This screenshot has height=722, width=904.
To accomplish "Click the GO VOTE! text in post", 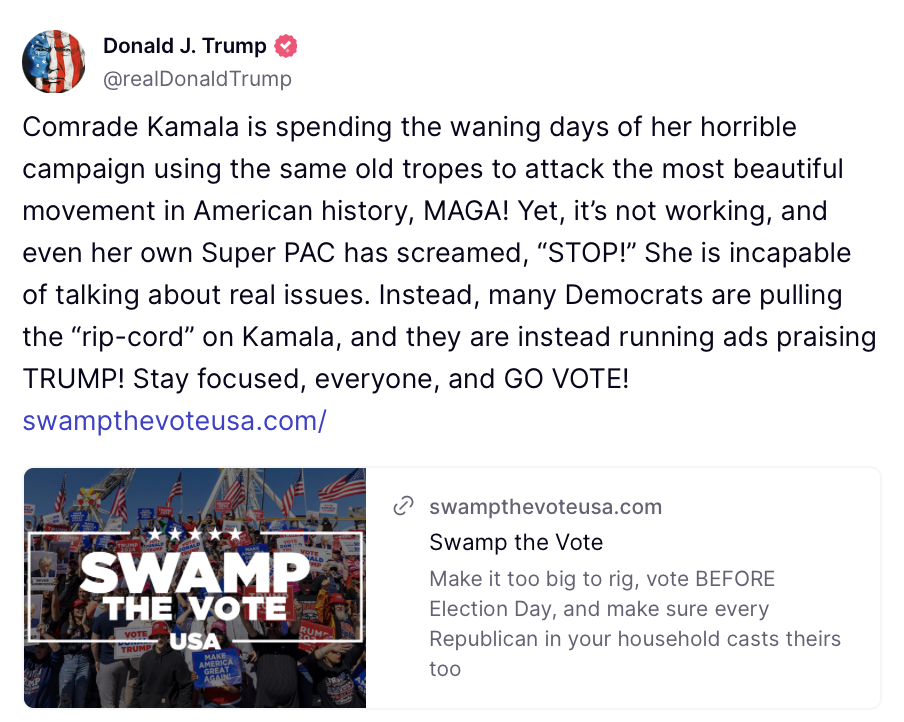I will pos(566,379).
